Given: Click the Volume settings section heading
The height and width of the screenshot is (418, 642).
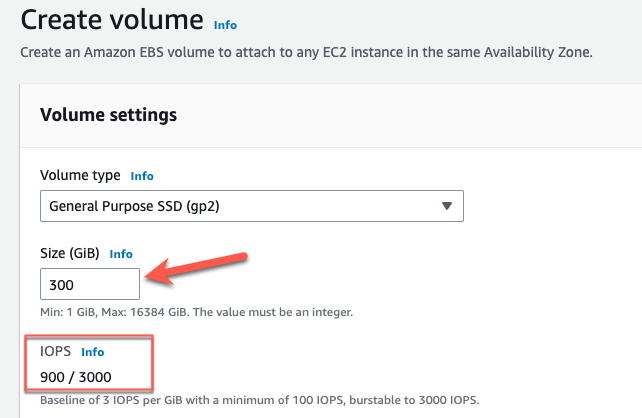Looking at the screenshot, I should [108, 115].
